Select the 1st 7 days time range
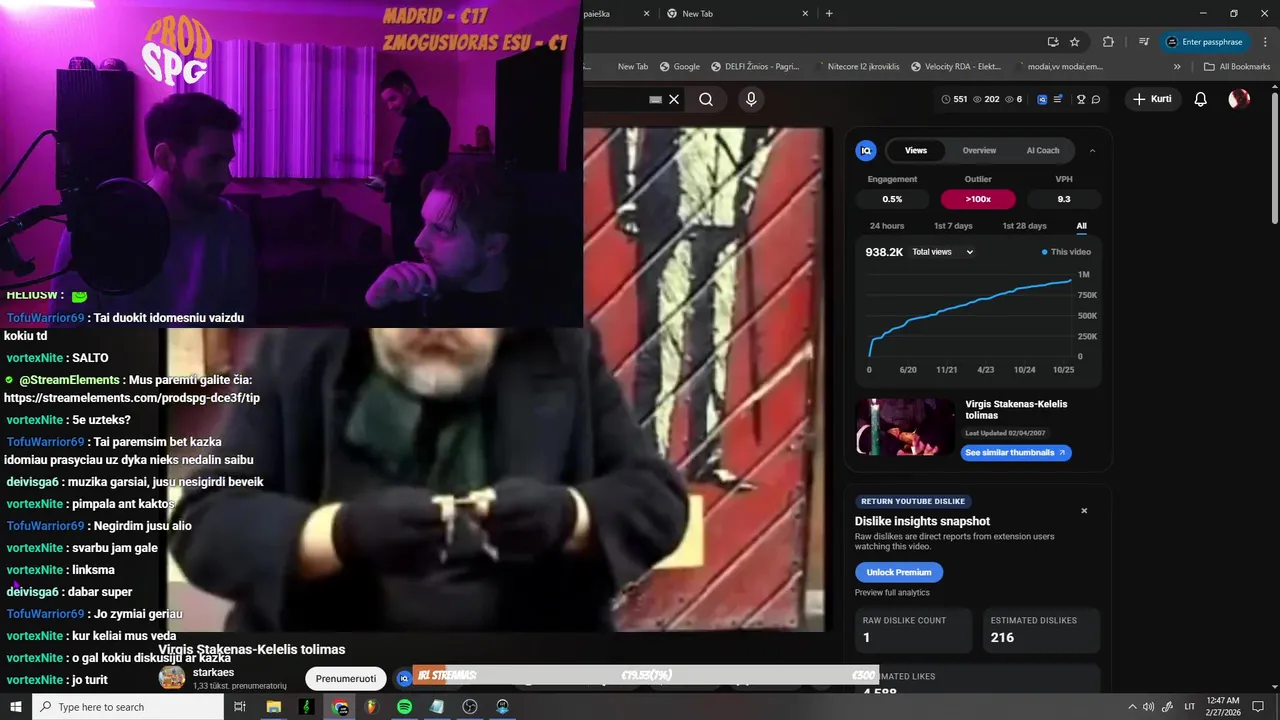 tap(953, 226)
